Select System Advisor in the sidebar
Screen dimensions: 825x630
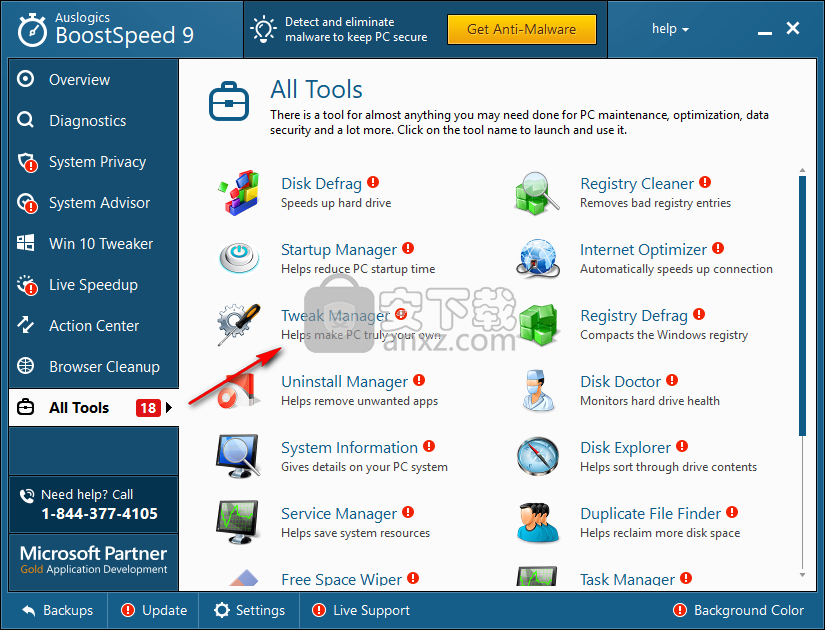pyautogui.click(x=94, y=203)
